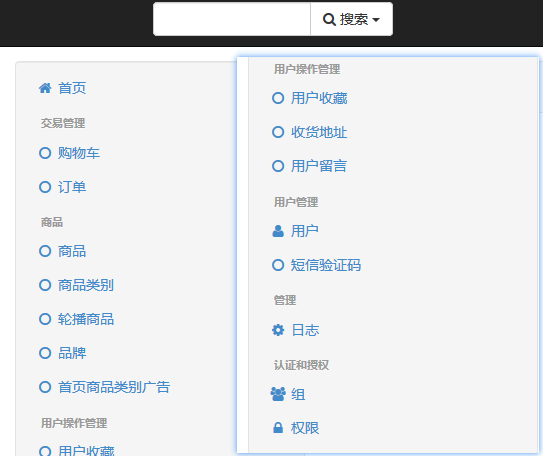Open the 权限 entry
The height and width of the screenshot is (456, 543).
[305, 428]
